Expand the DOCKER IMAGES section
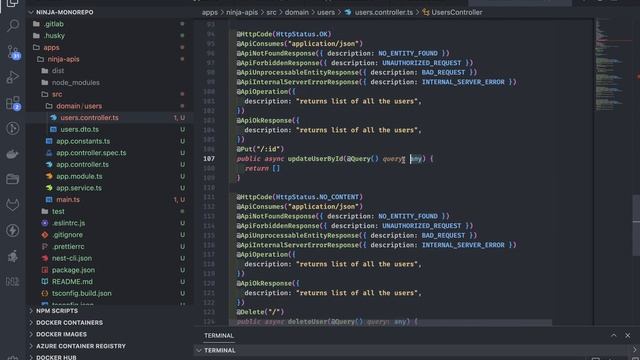The width and height of the screenshot is (640, 360). pyautogui.click(x=61, y=334)
